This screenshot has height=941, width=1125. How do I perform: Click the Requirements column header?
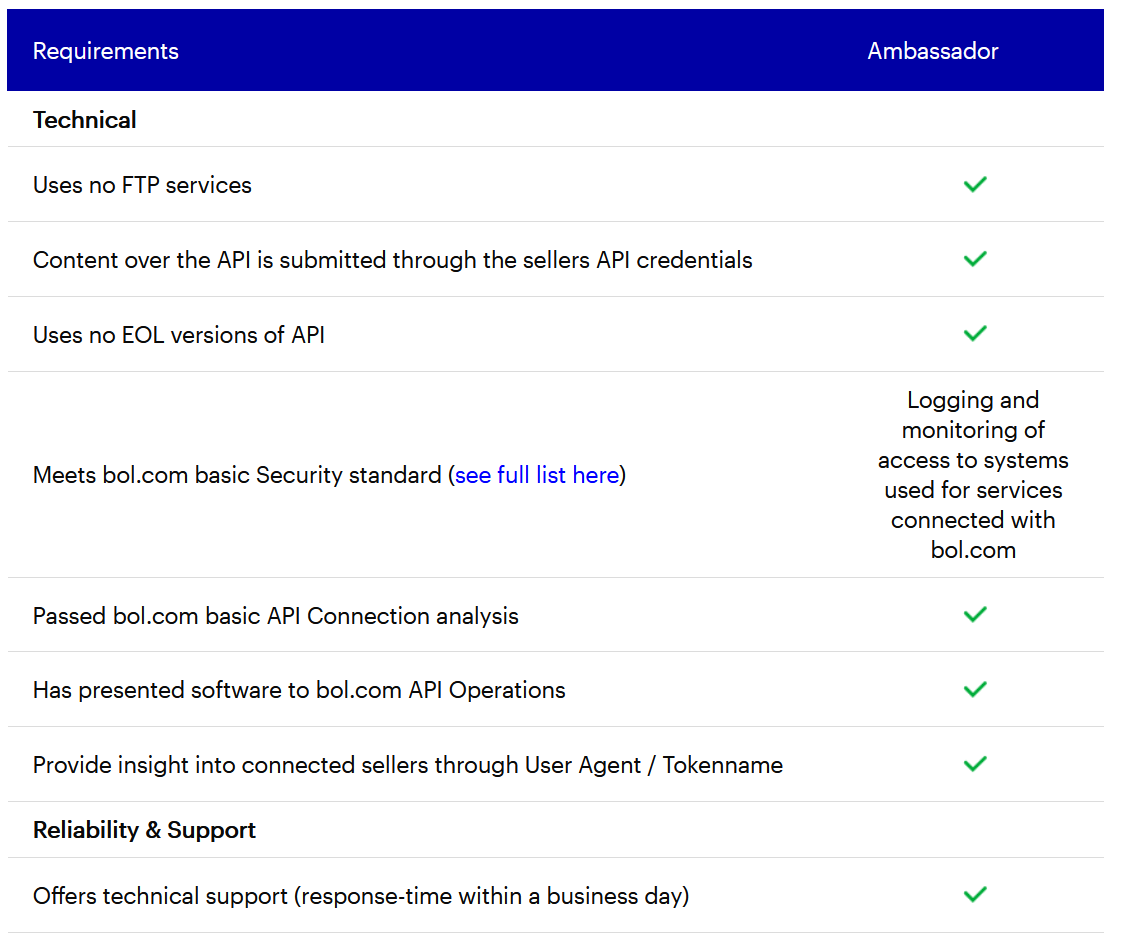coord(106,51)
